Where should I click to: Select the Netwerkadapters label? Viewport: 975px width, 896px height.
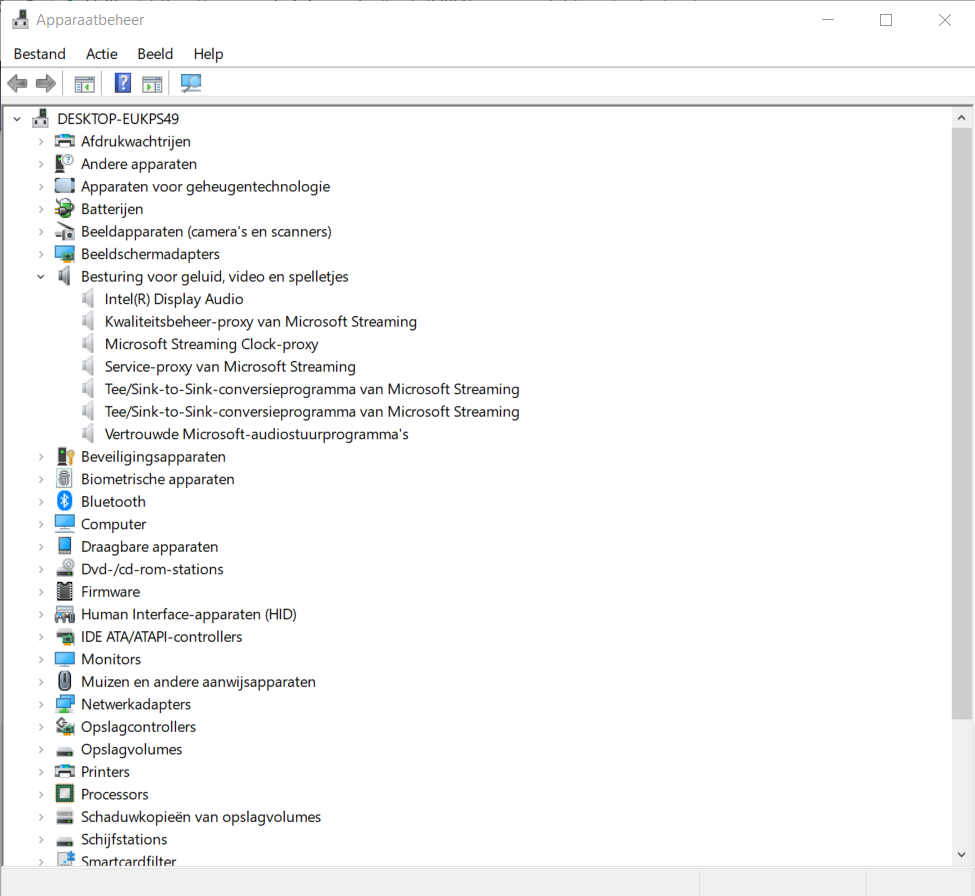click(136, 704)
